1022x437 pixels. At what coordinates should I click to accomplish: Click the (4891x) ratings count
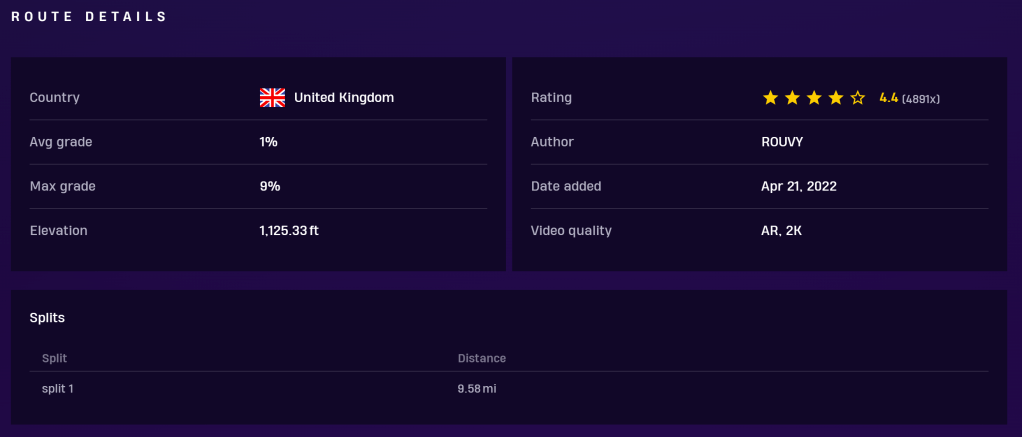click(x=921, y=99)
